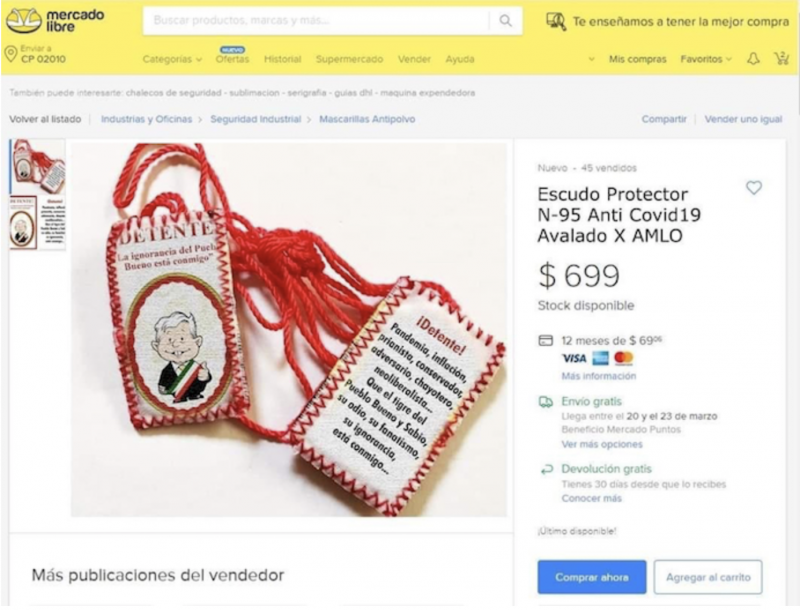Expand the account chevron before Mis compras

click(x=591, y=59)
